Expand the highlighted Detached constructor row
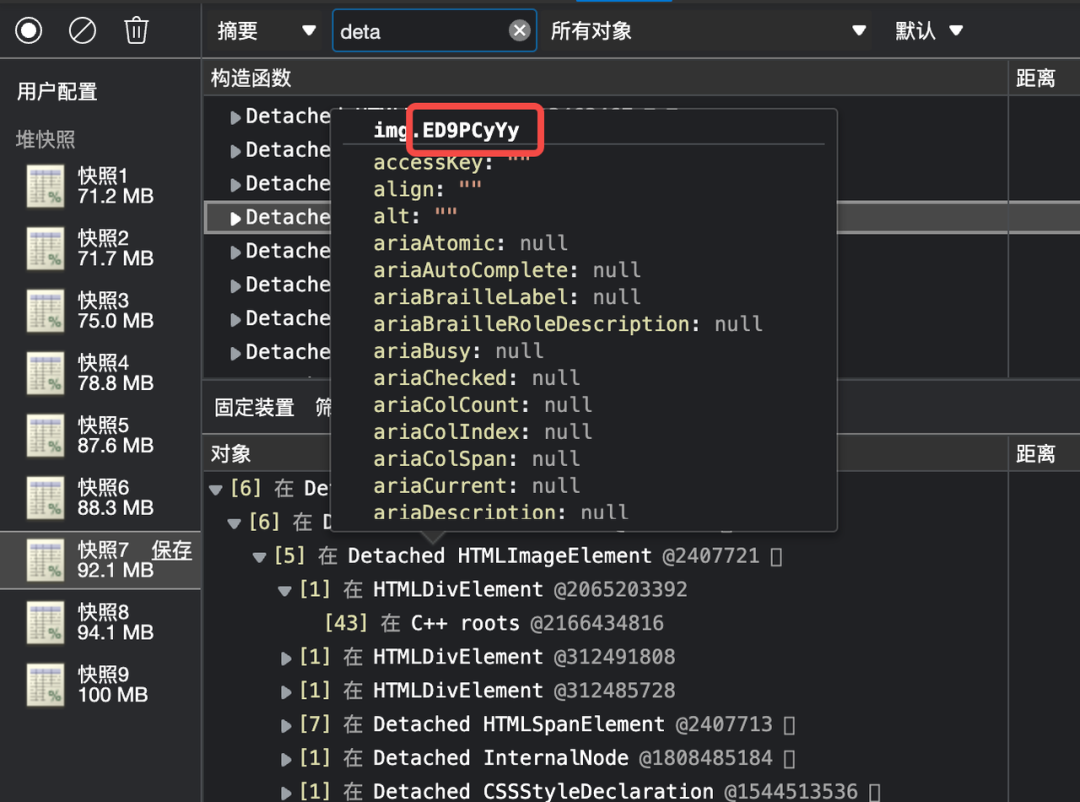This screenshot has height=802, width=1080. pos(236,218)
